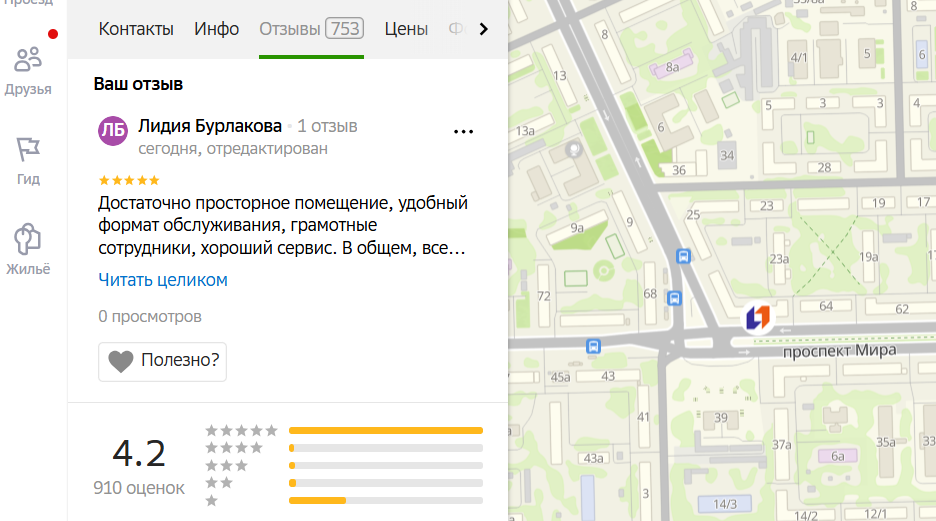Click the Полезно? button
Screen dimensions: 936x521
[162, 361]
